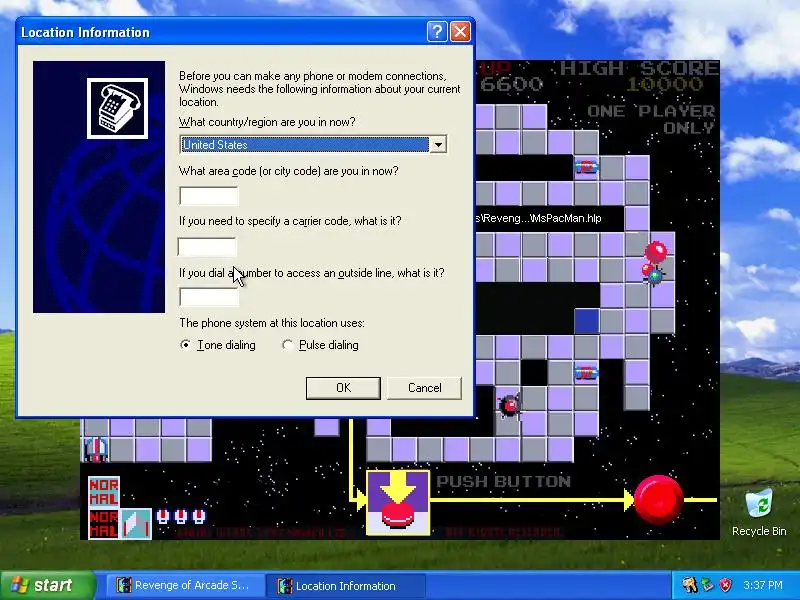
Task: Select the Pulse dialing radio button
Action: [287, 345]
